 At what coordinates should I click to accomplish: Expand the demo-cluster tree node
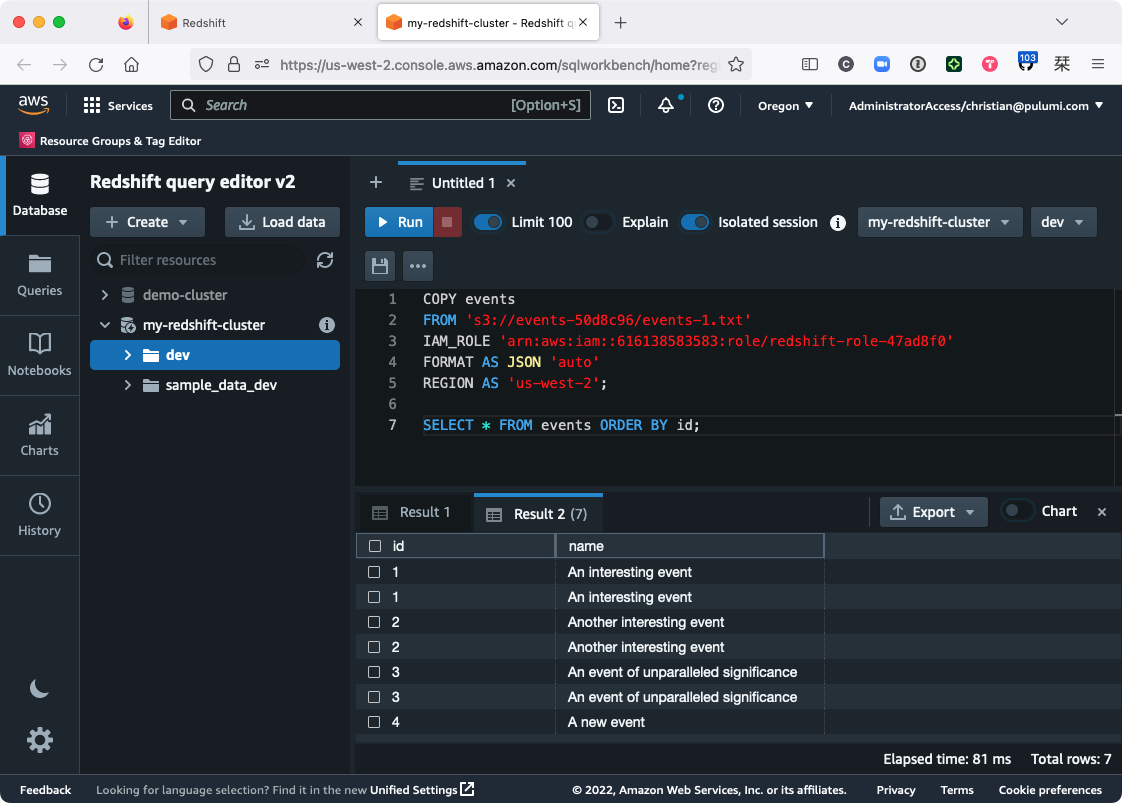pos(105,295)
